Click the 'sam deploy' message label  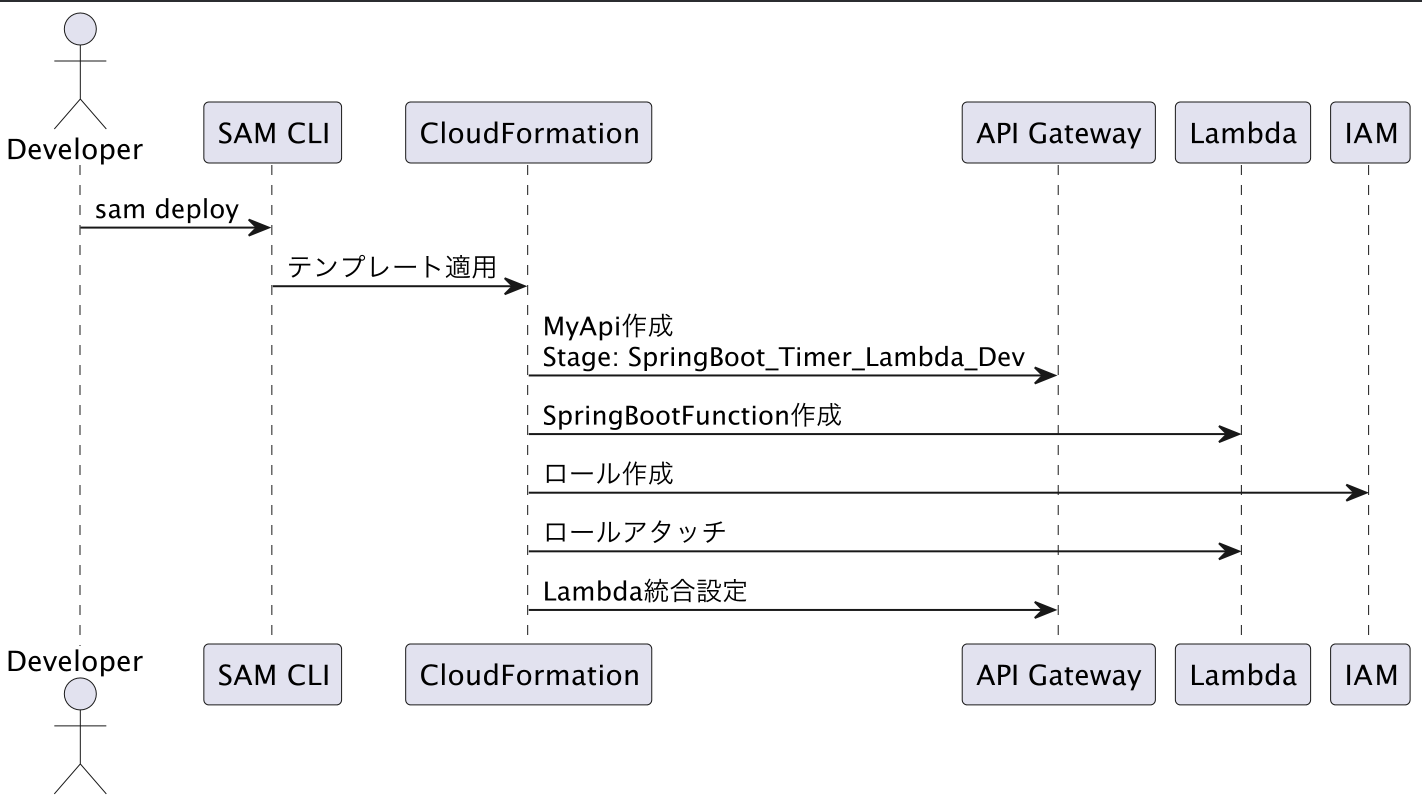(167, 209)
